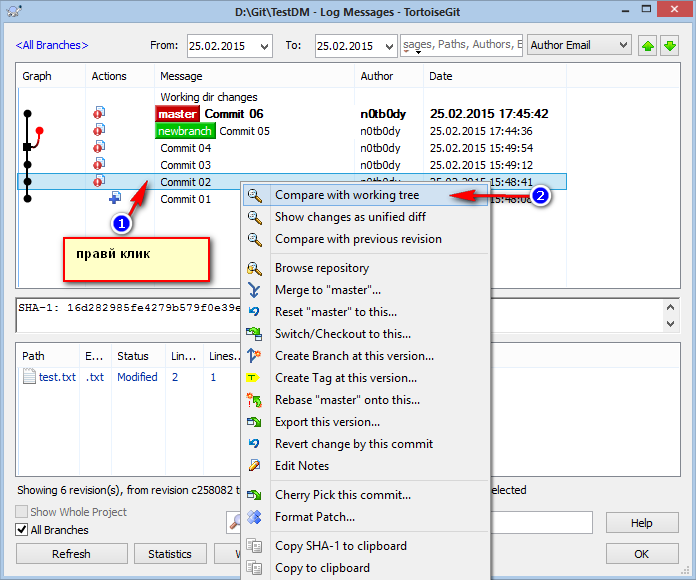The height and width of the screenshot is (580, 696).
Task: Select Revert change by this commit
Action: coord(366,444)
